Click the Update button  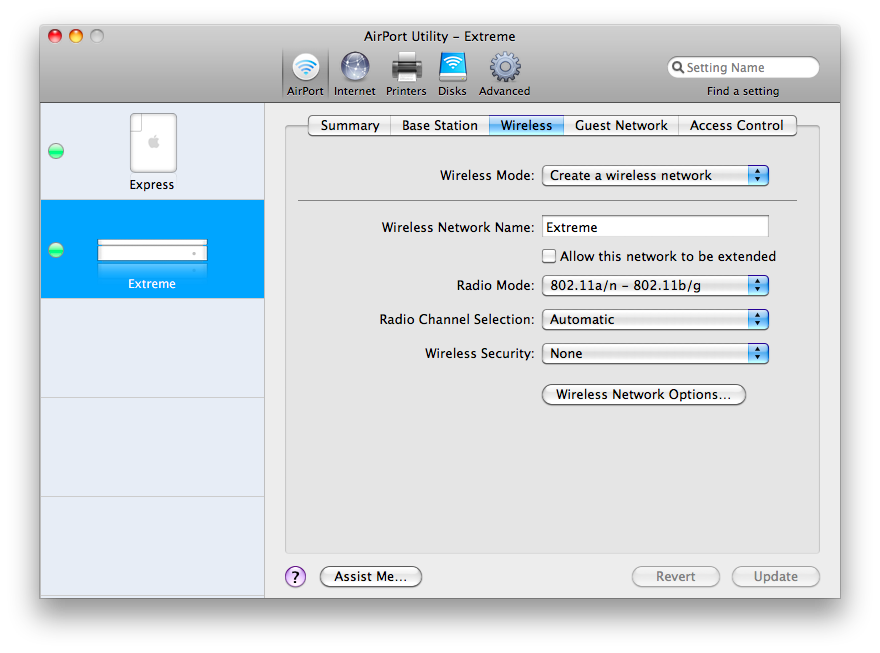(776, 577)
